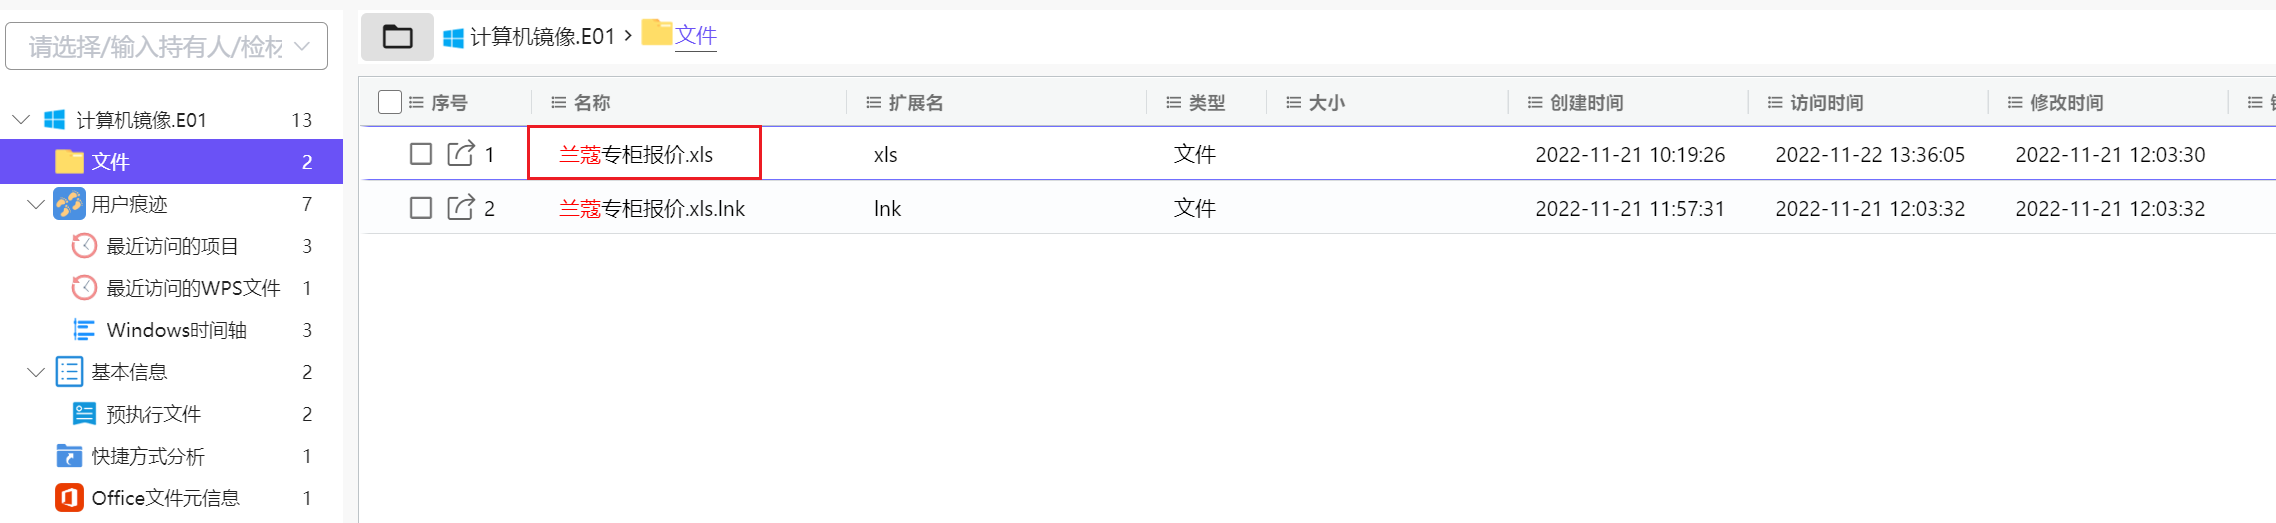This screenshot has height=523, width=2276.
Task: Click the export icon on row 1
Action: [x=460, y=154]
